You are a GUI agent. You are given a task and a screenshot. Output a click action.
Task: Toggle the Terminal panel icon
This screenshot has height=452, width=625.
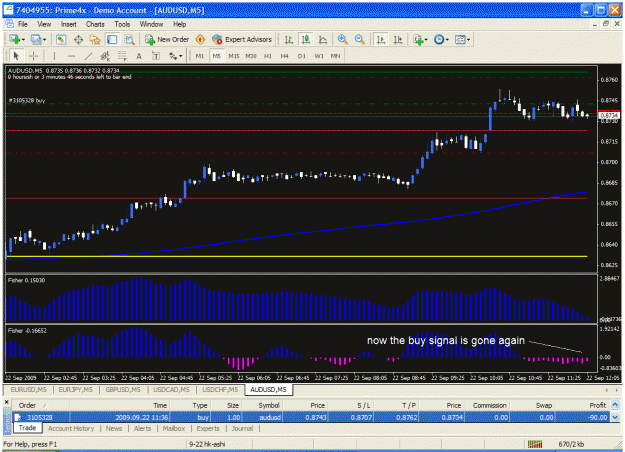click(x=112, y=39)
